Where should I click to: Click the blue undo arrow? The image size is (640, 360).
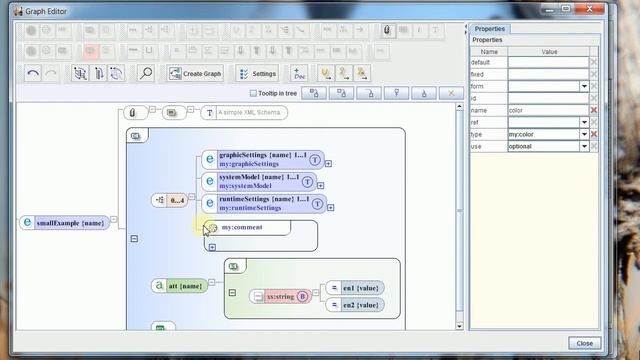coord(33,73)
